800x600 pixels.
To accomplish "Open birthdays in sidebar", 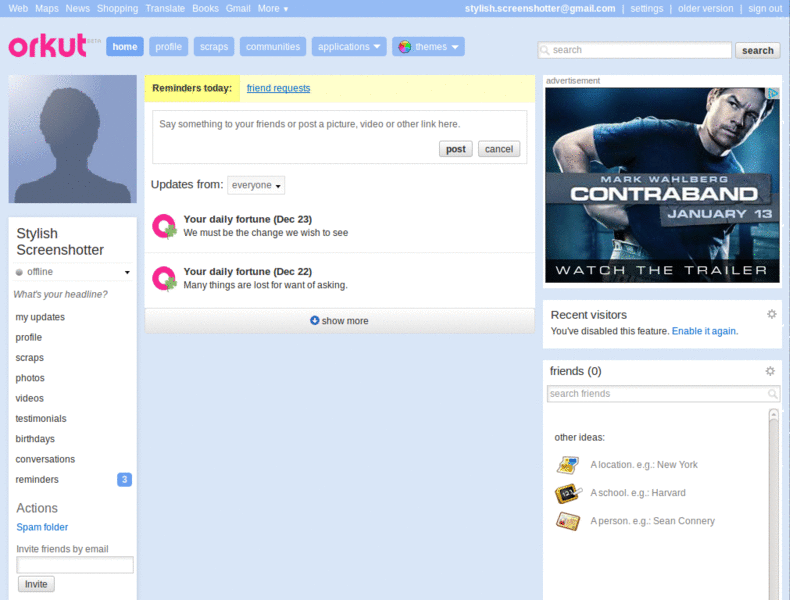I will [35, 439].
